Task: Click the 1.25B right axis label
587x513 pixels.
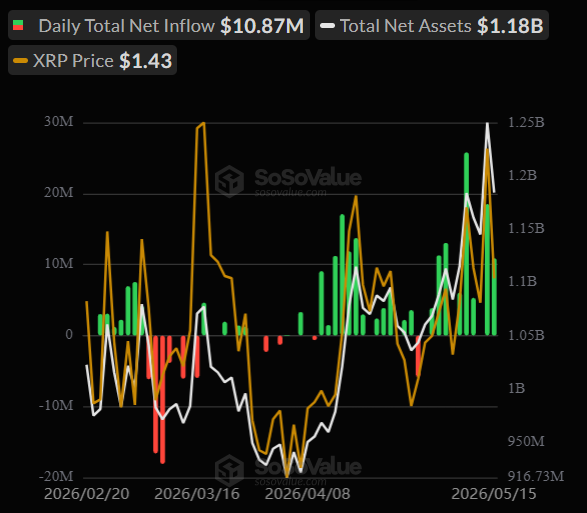Action: [x=526, y=122]
